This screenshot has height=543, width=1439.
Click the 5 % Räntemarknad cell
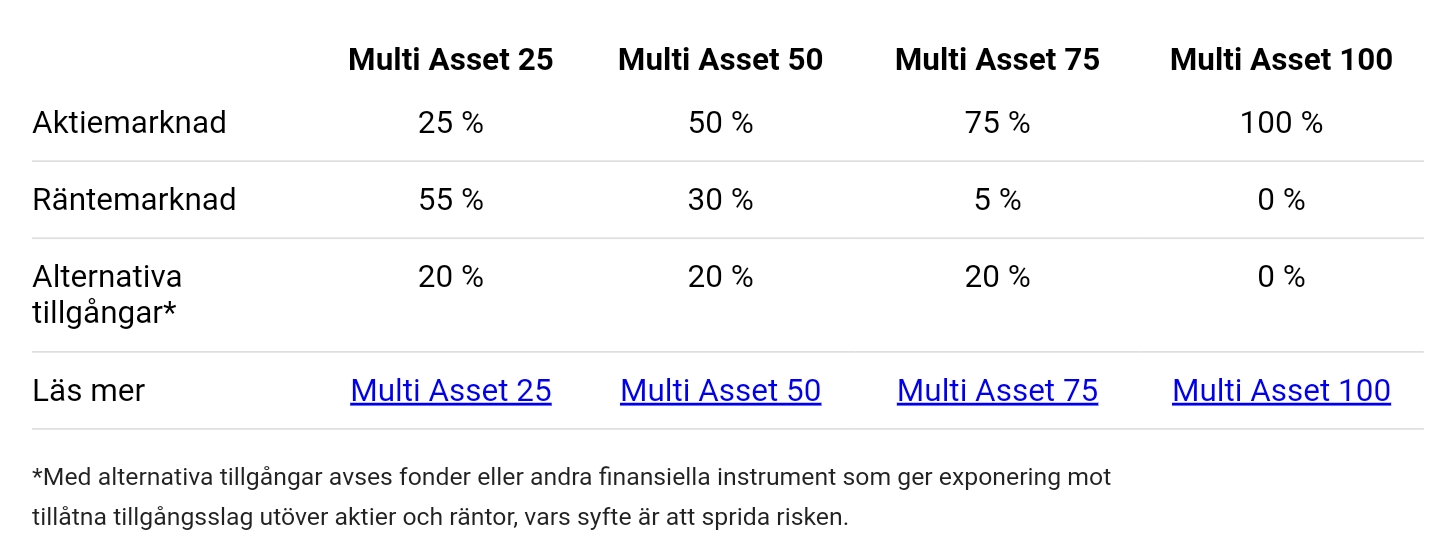pos(997,200)
